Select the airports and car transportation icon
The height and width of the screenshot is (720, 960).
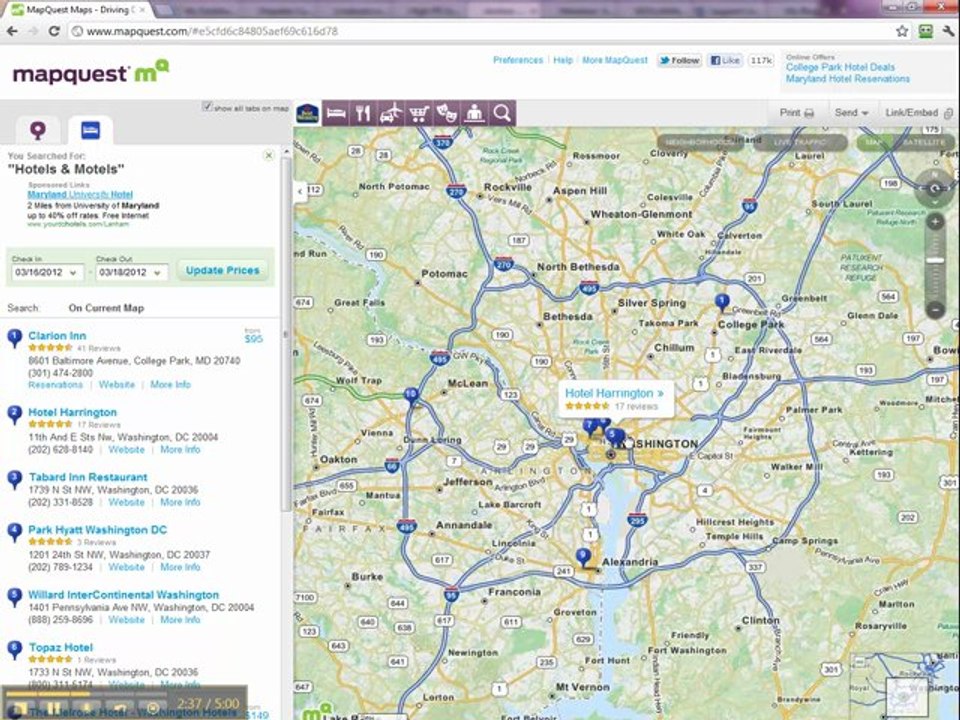(391, 113)
